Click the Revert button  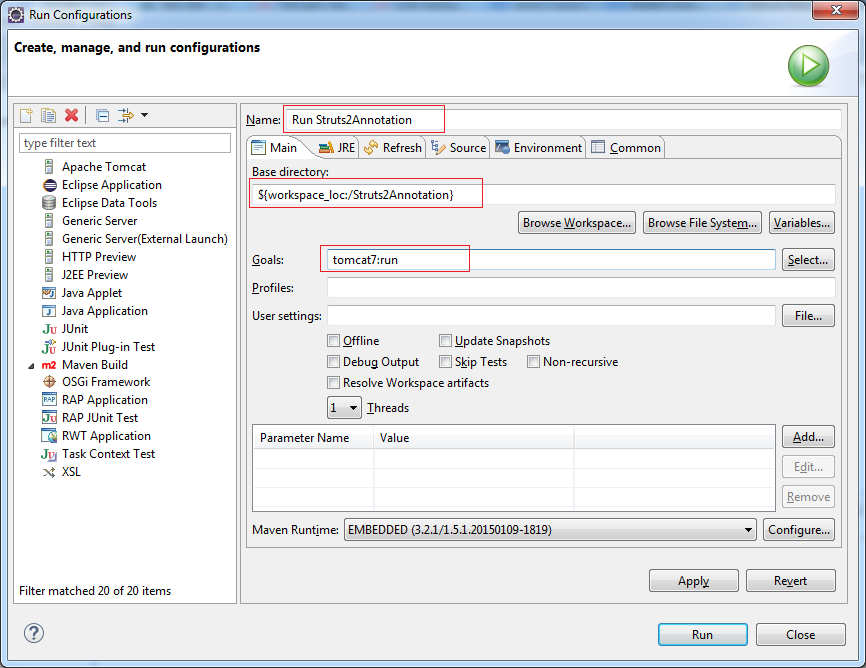790,581
